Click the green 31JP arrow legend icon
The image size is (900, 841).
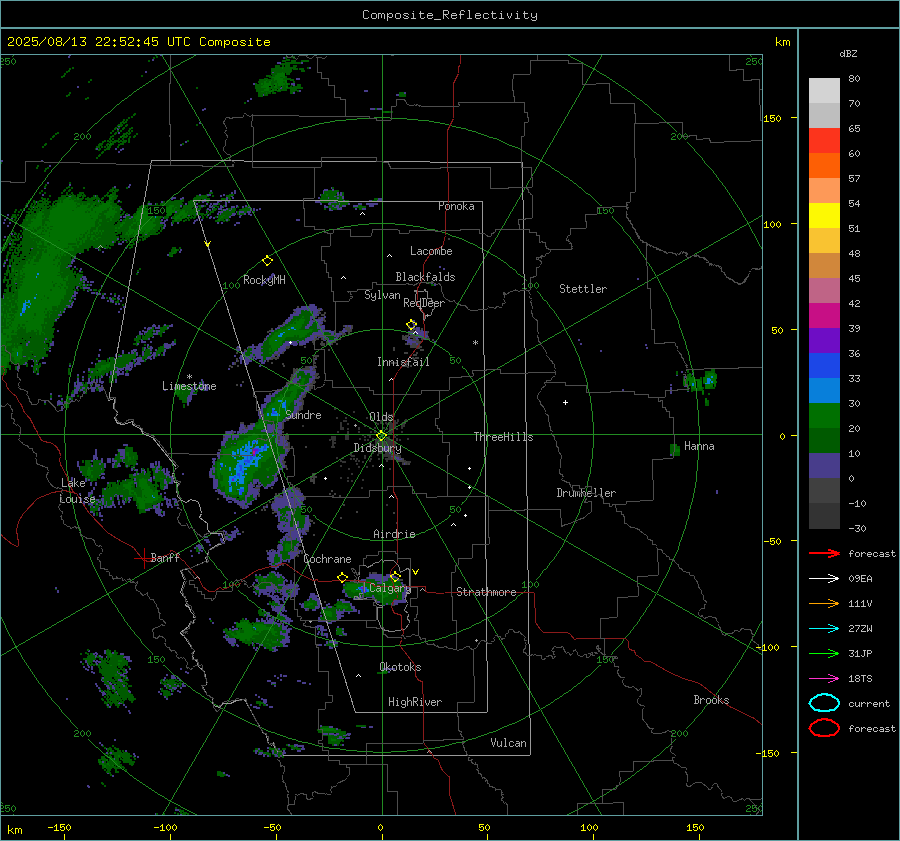coord(824,653)
